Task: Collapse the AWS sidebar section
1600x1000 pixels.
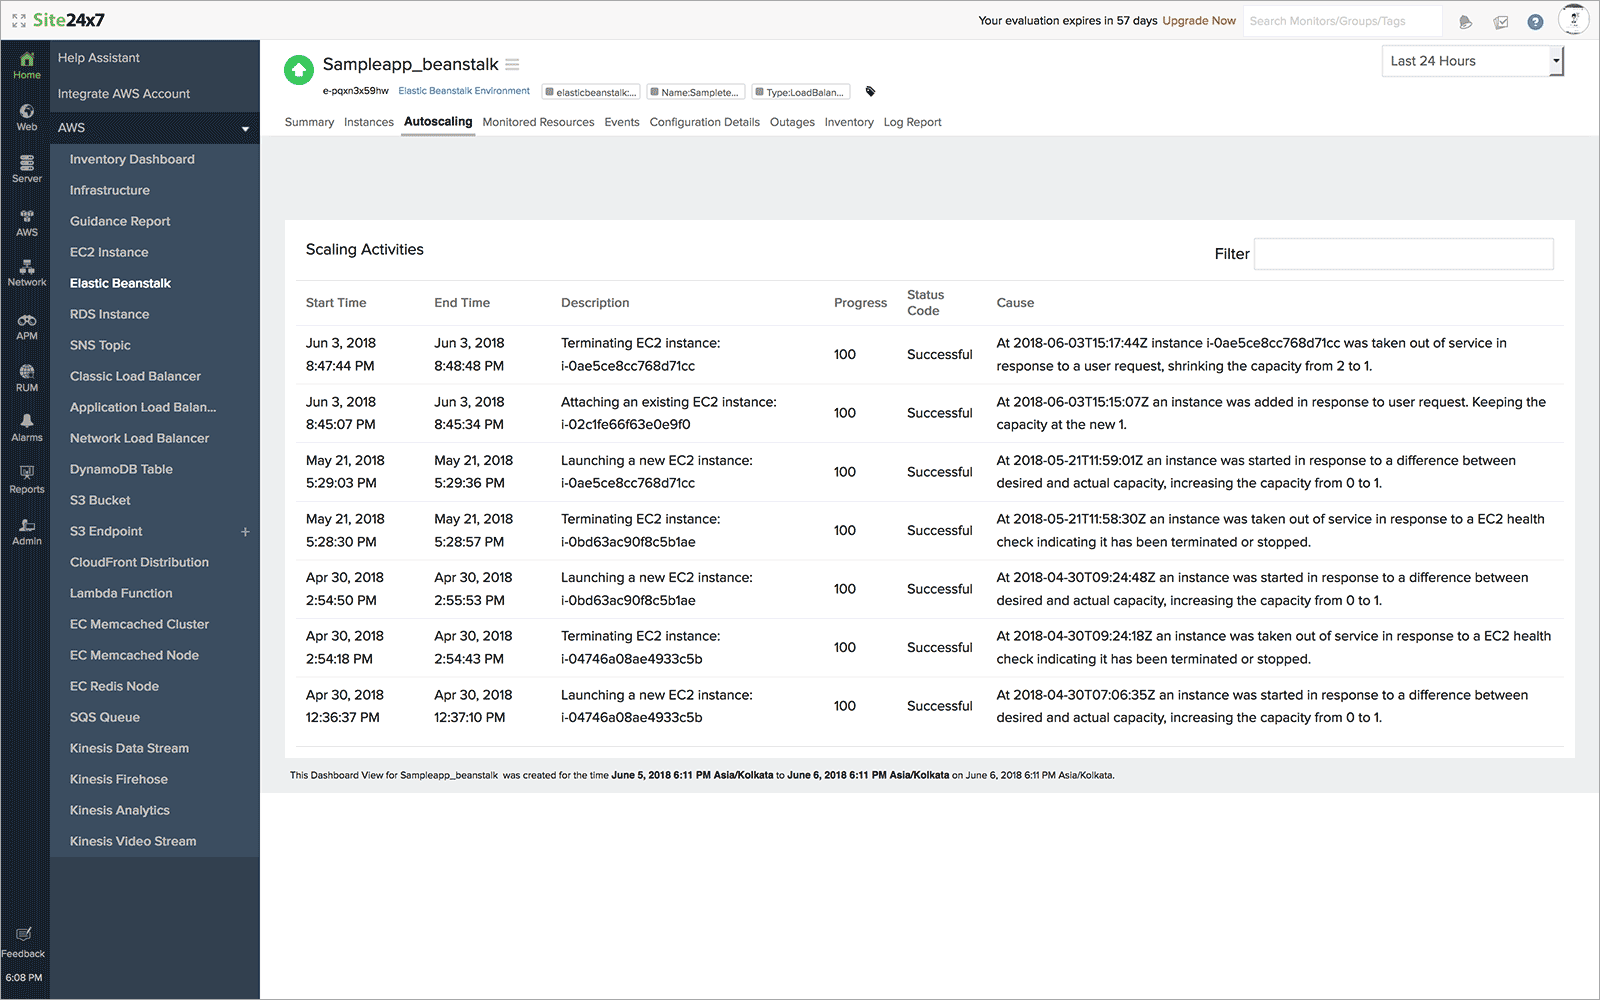Action: (x=245, y=129)
